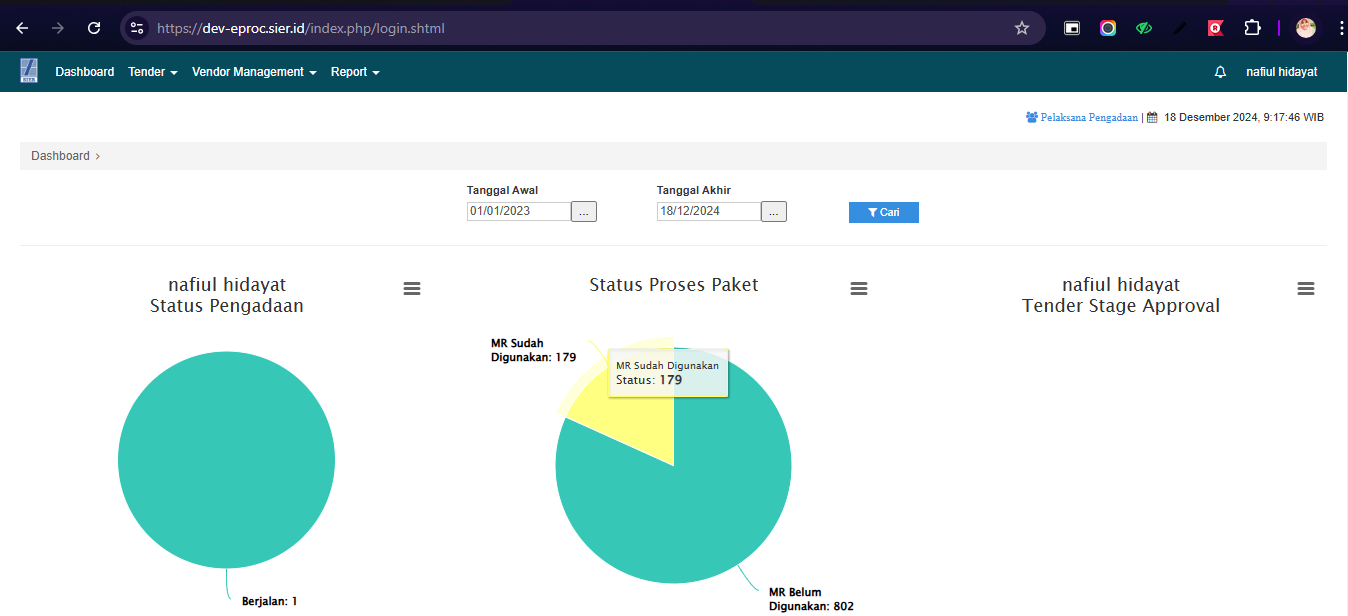Click the site information icon in address bar

[138, 28]
